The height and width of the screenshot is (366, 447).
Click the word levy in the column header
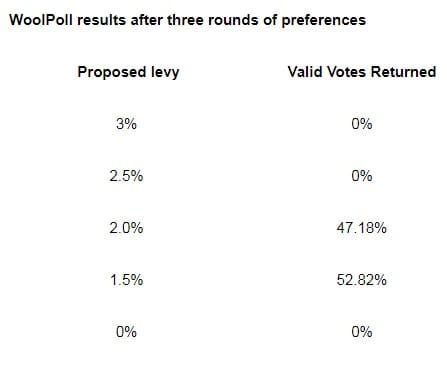165,73
